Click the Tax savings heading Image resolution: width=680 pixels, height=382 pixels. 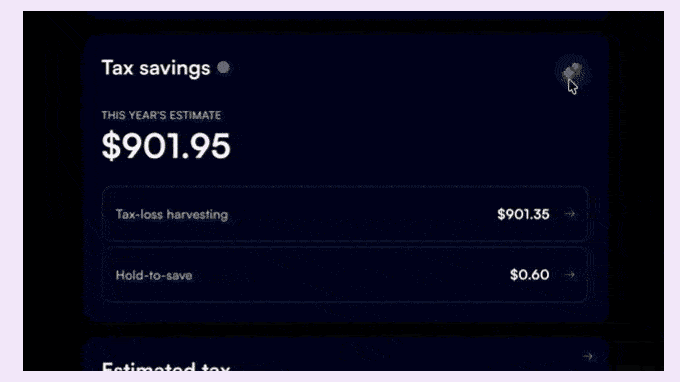pyautogui.click(x=156, y=68)
